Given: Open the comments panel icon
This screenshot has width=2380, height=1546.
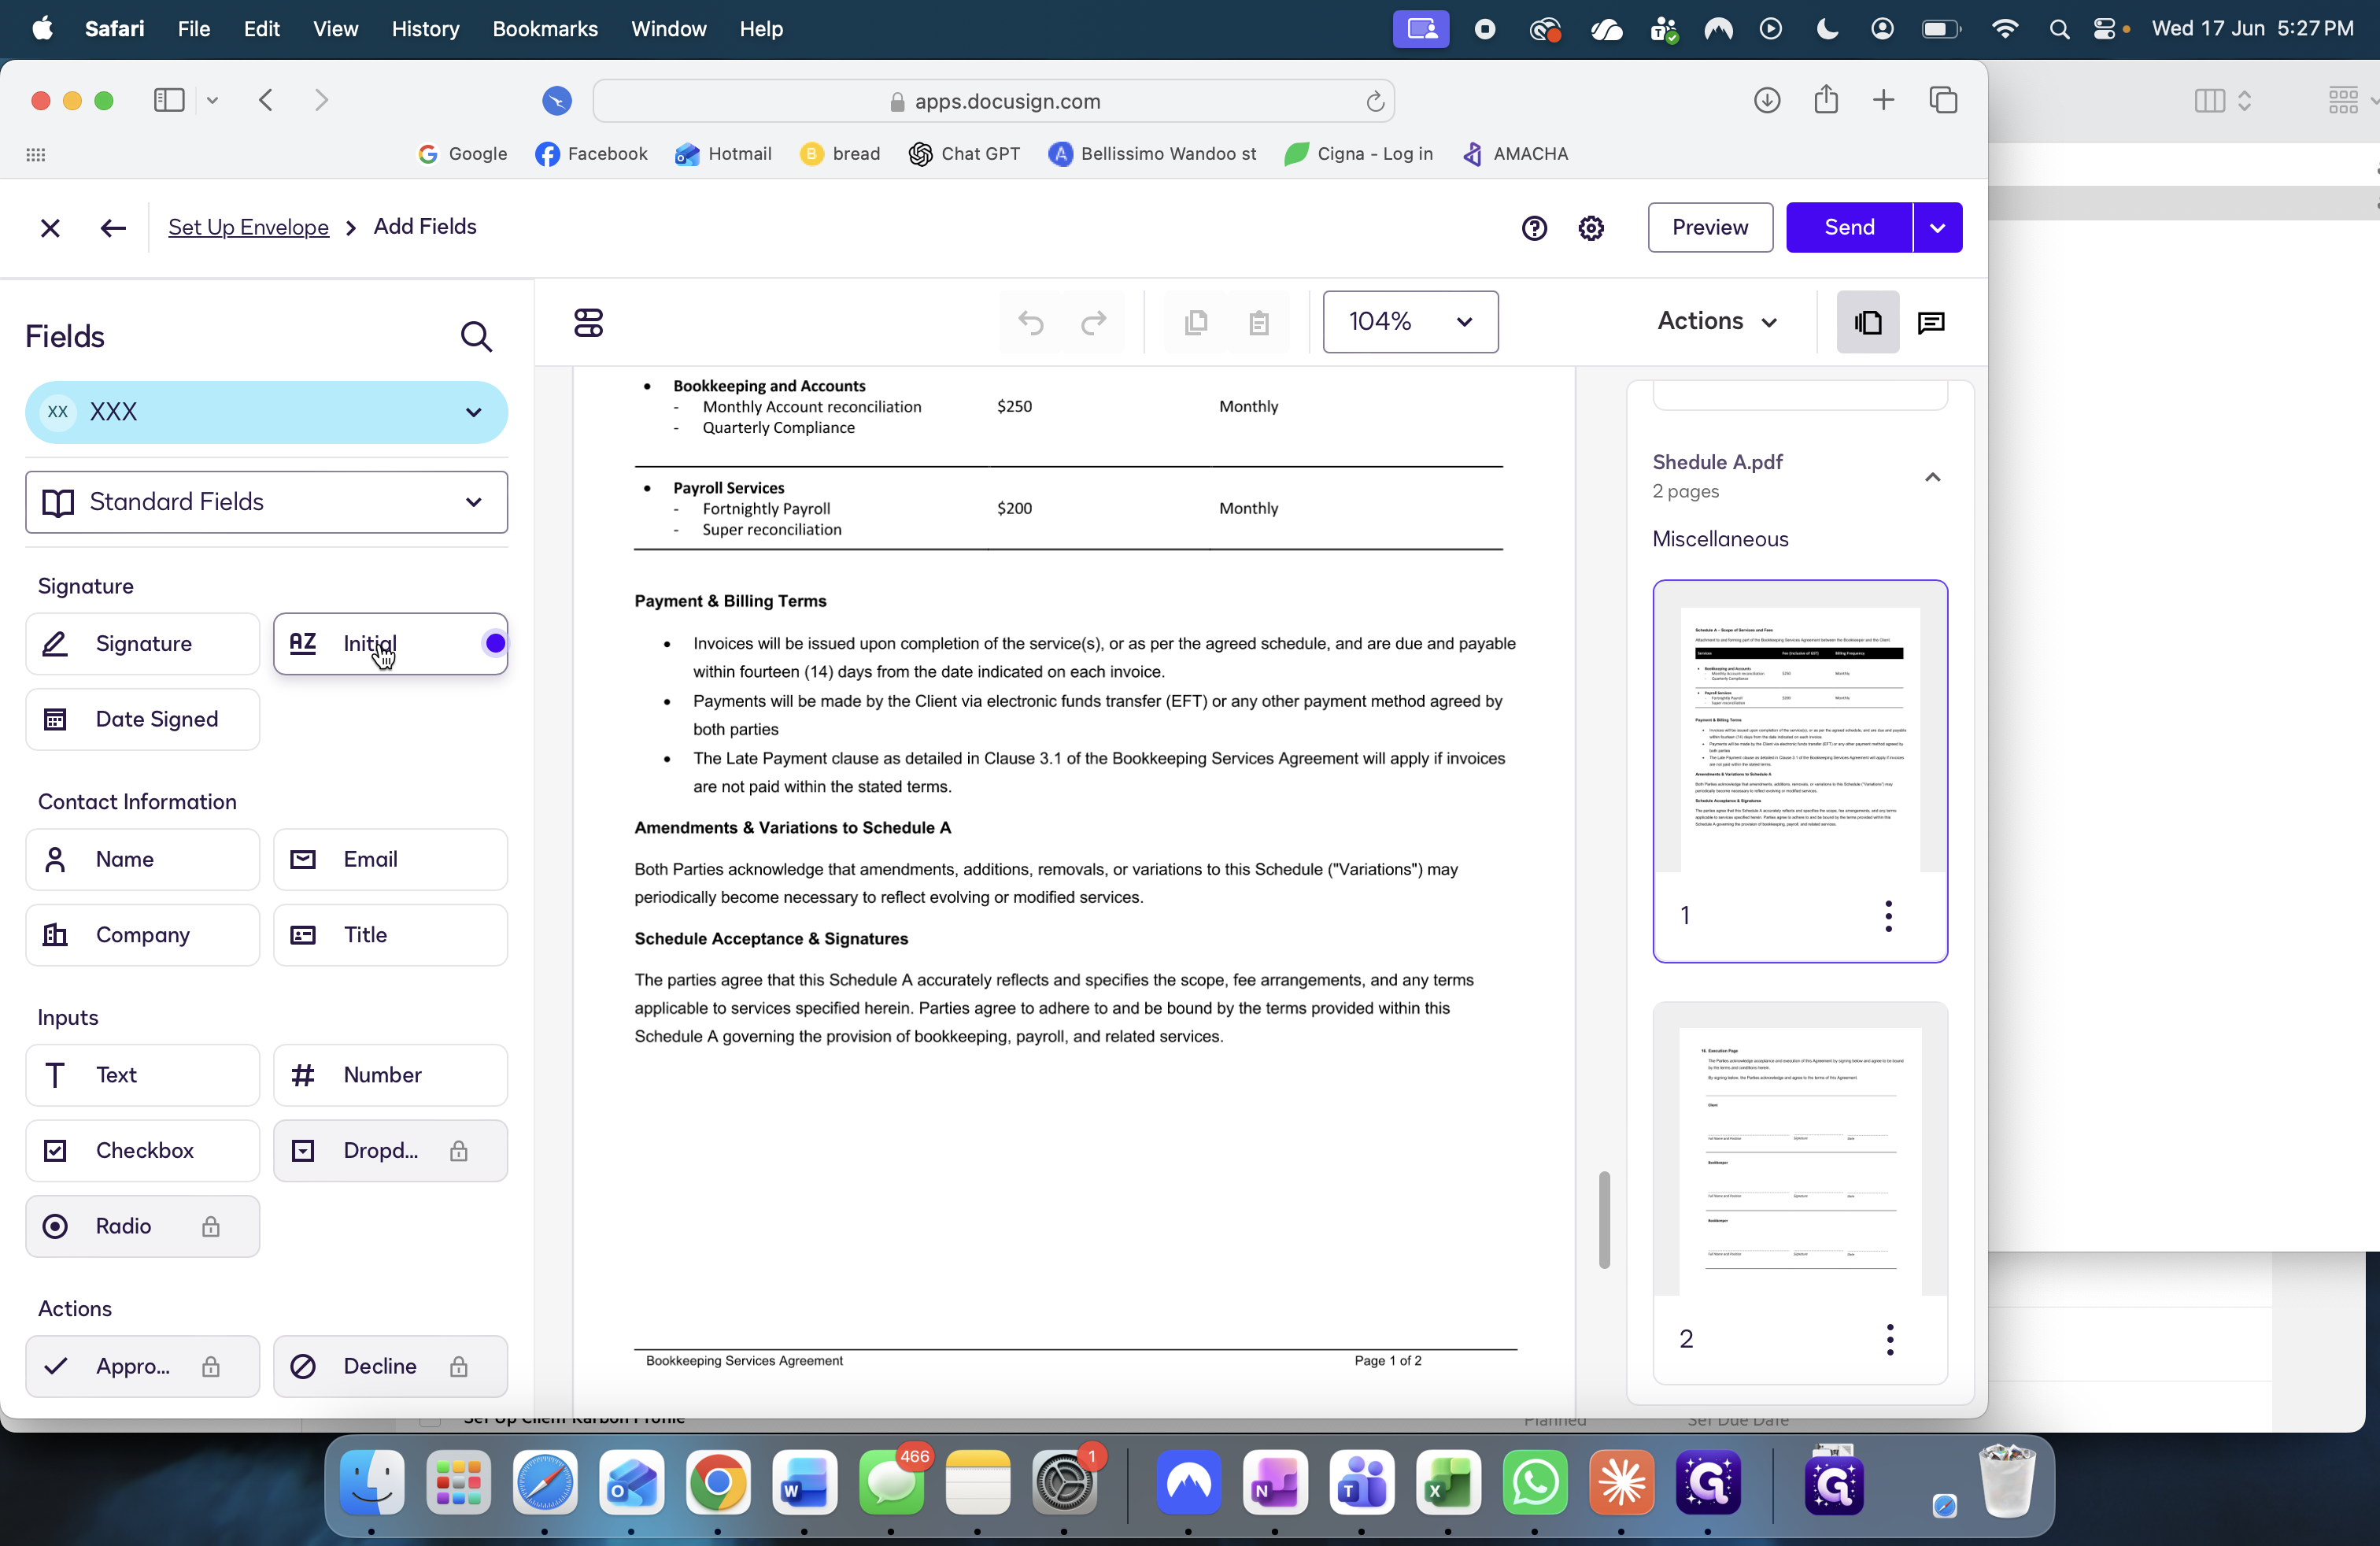Looking at the screenshot, I should point(1931,322).
